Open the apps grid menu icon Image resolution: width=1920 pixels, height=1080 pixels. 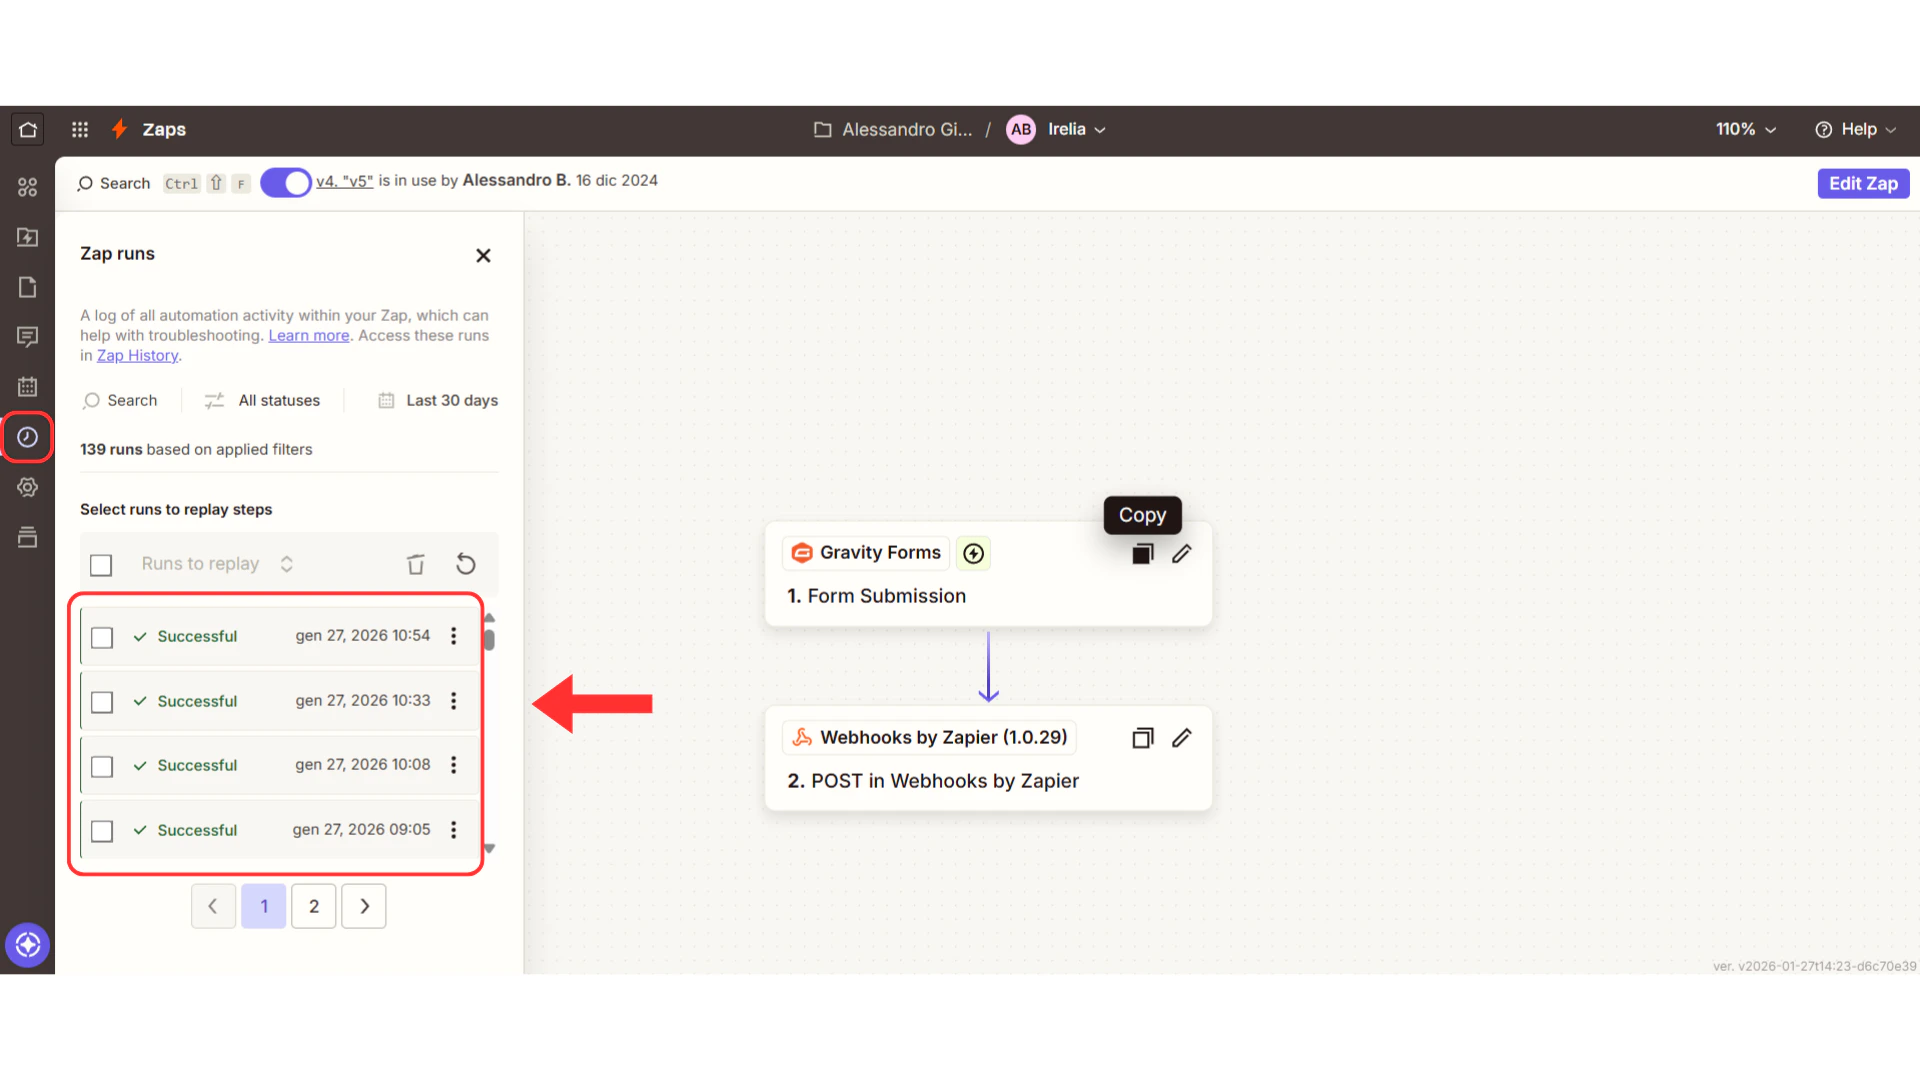point(80,129)
